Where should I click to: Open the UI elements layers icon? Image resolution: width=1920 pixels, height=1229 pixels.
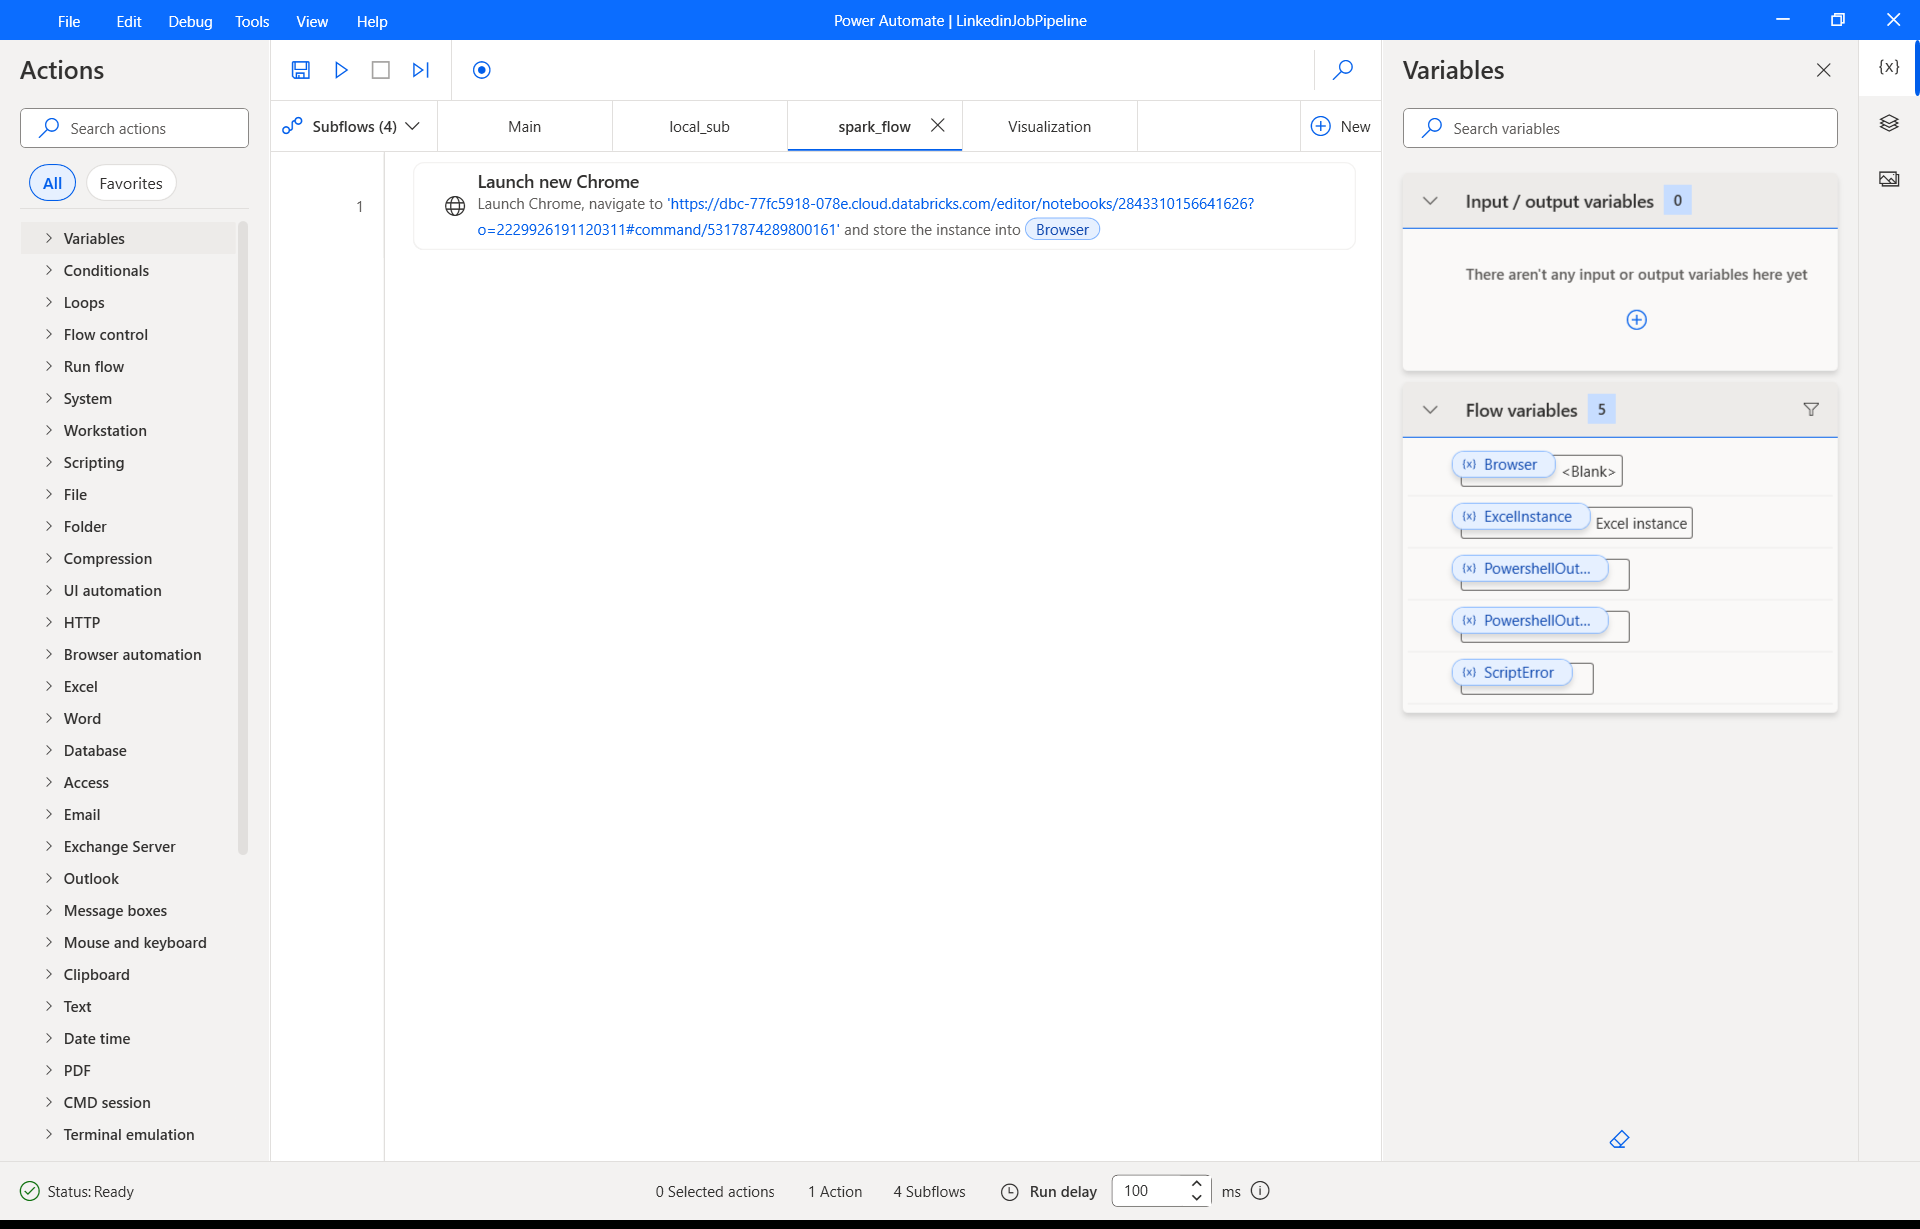(1888, 123)
